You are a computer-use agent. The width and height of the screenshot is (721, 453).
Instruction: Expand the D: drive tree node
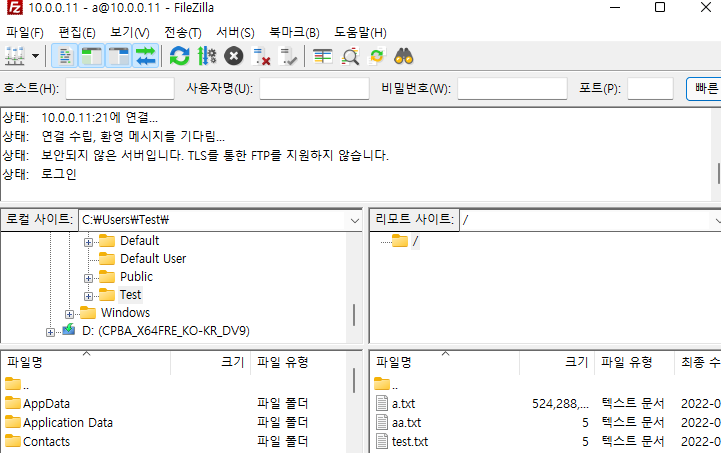pyautogui.click(x=50, y=332)
